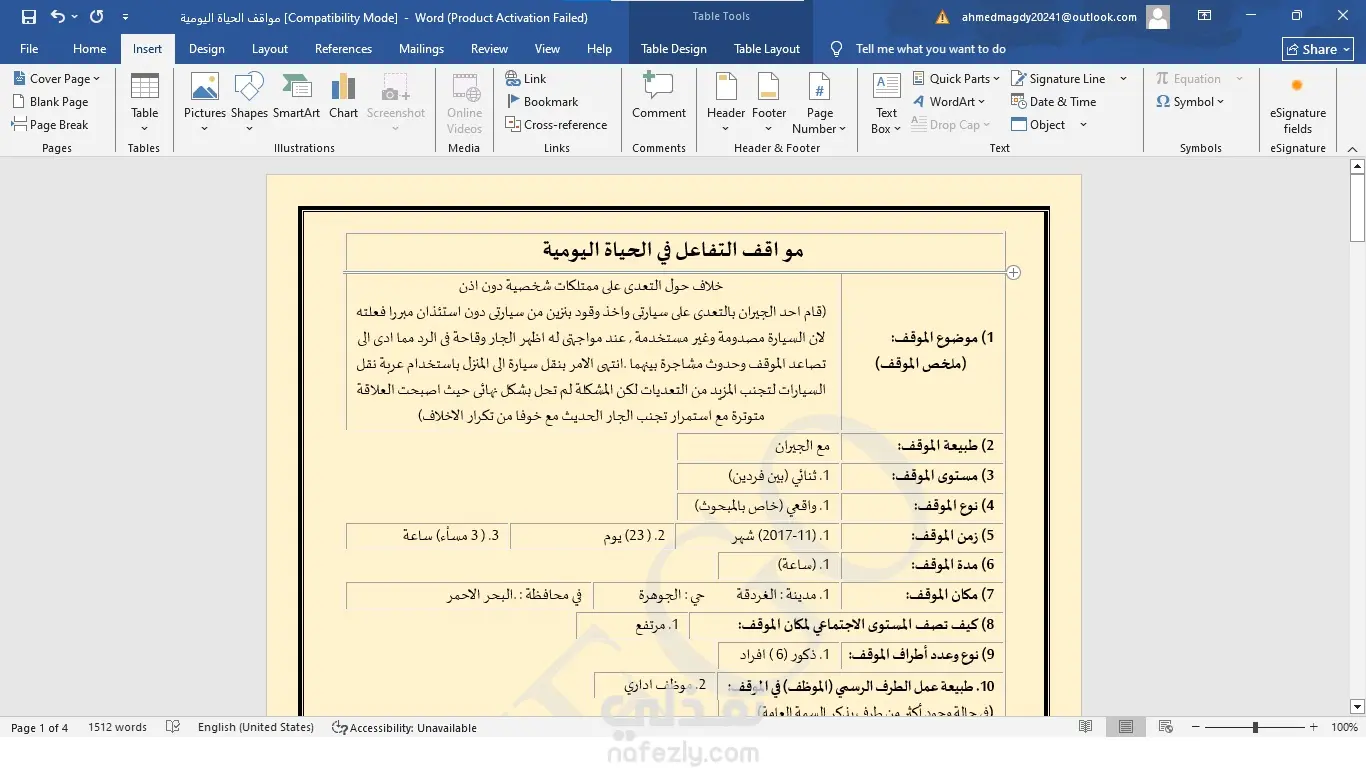
Task: Click the Page 1 of 4 indicator
Action: tap(40, 727)
